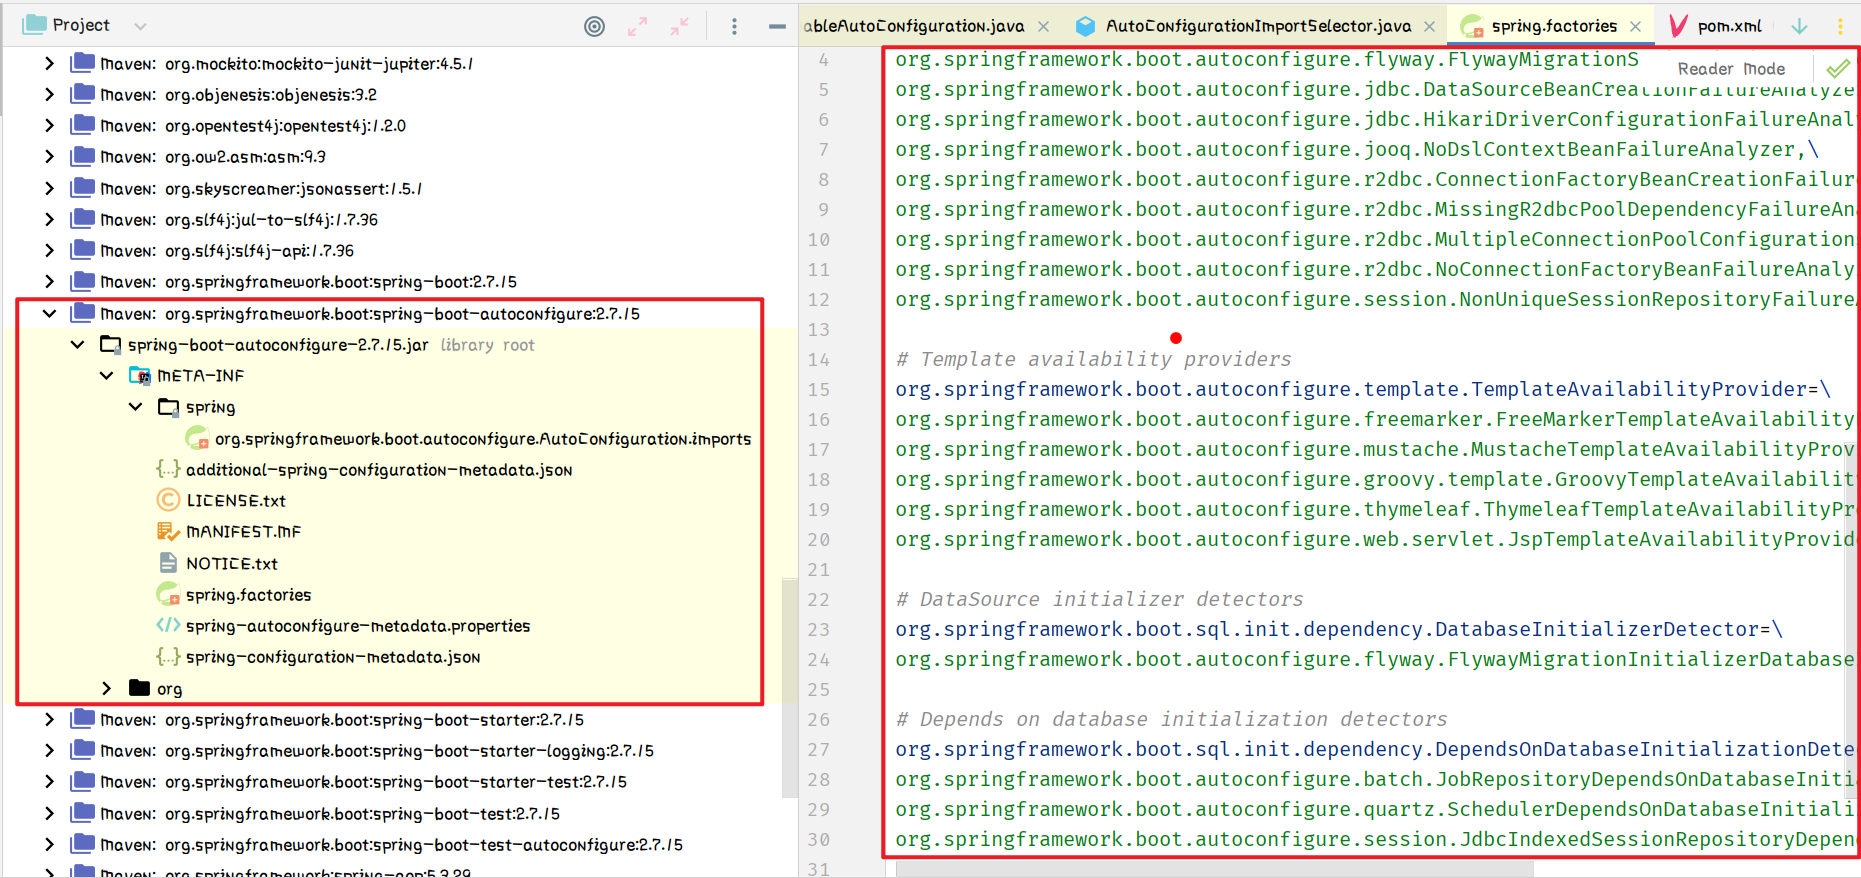Click the LICENSE.txt copyright file icon
The height and width of the screenshot is (878, 1861).
point(168,500)
